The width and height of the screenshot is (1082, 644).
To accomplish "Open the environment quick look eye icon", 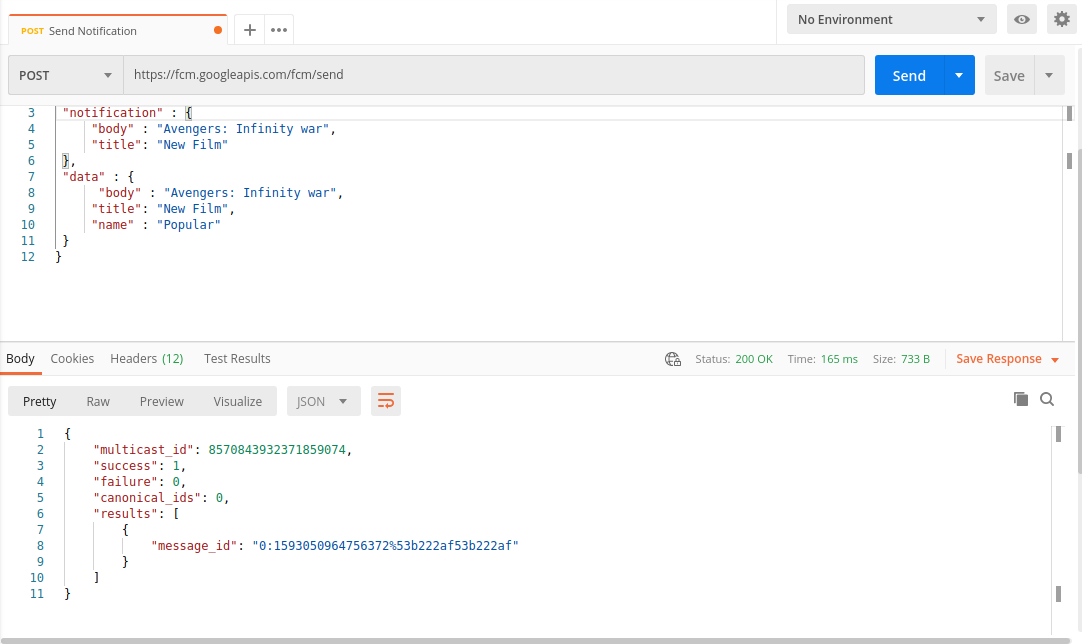I will click(x=1021, y=19).
